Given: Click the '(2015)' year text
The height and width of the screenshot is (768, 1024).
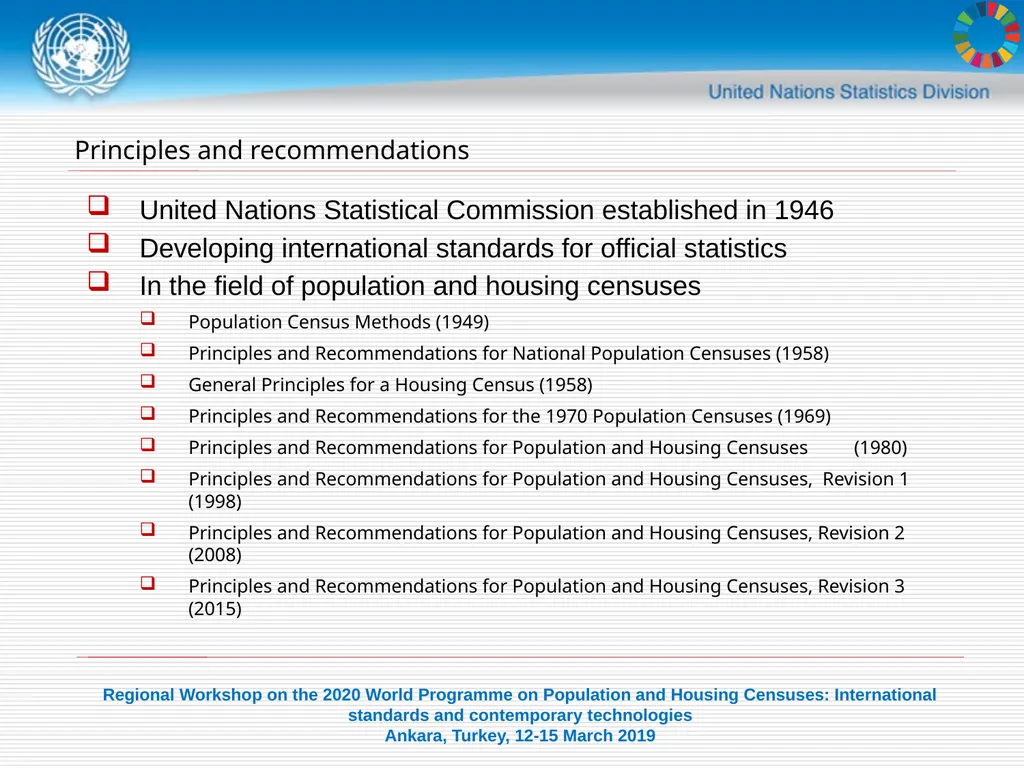Looking at the screenshot, I should click(215, 609).
